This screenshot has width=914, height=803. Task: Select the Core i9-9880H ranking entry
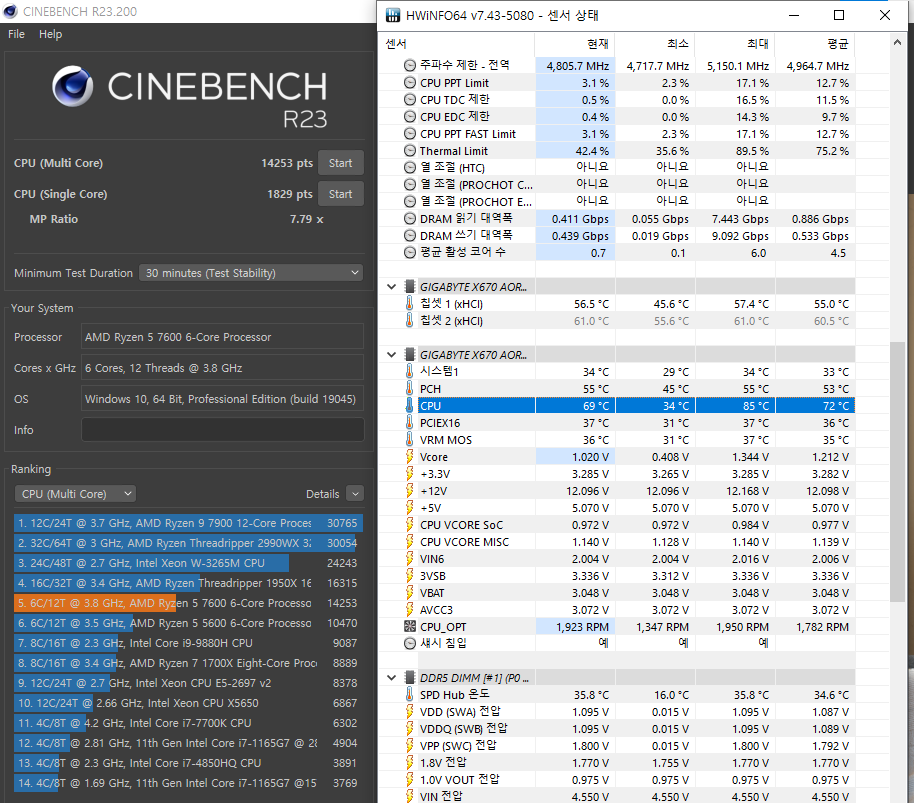188,643
